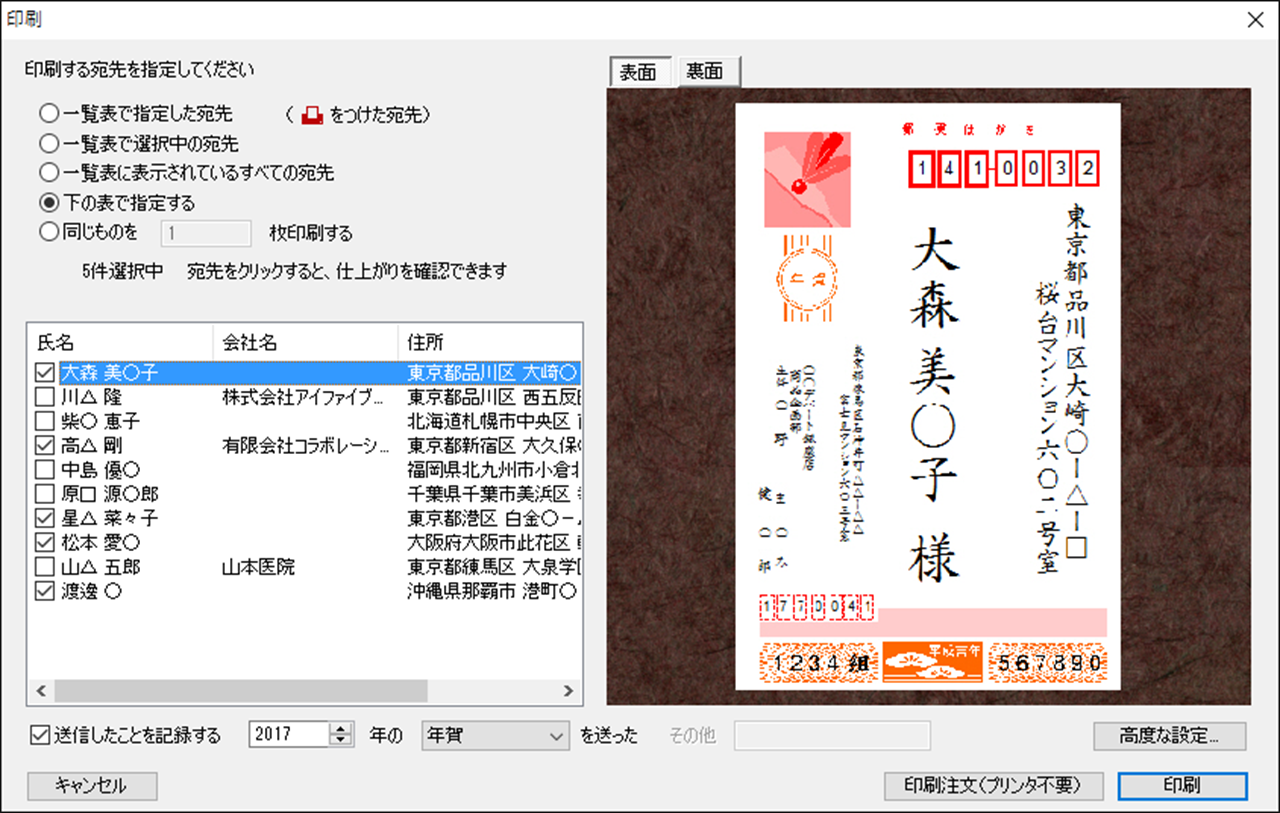Click the postcard preview thumbnail
The image size is (1280, 813).
tap(928, 397)
